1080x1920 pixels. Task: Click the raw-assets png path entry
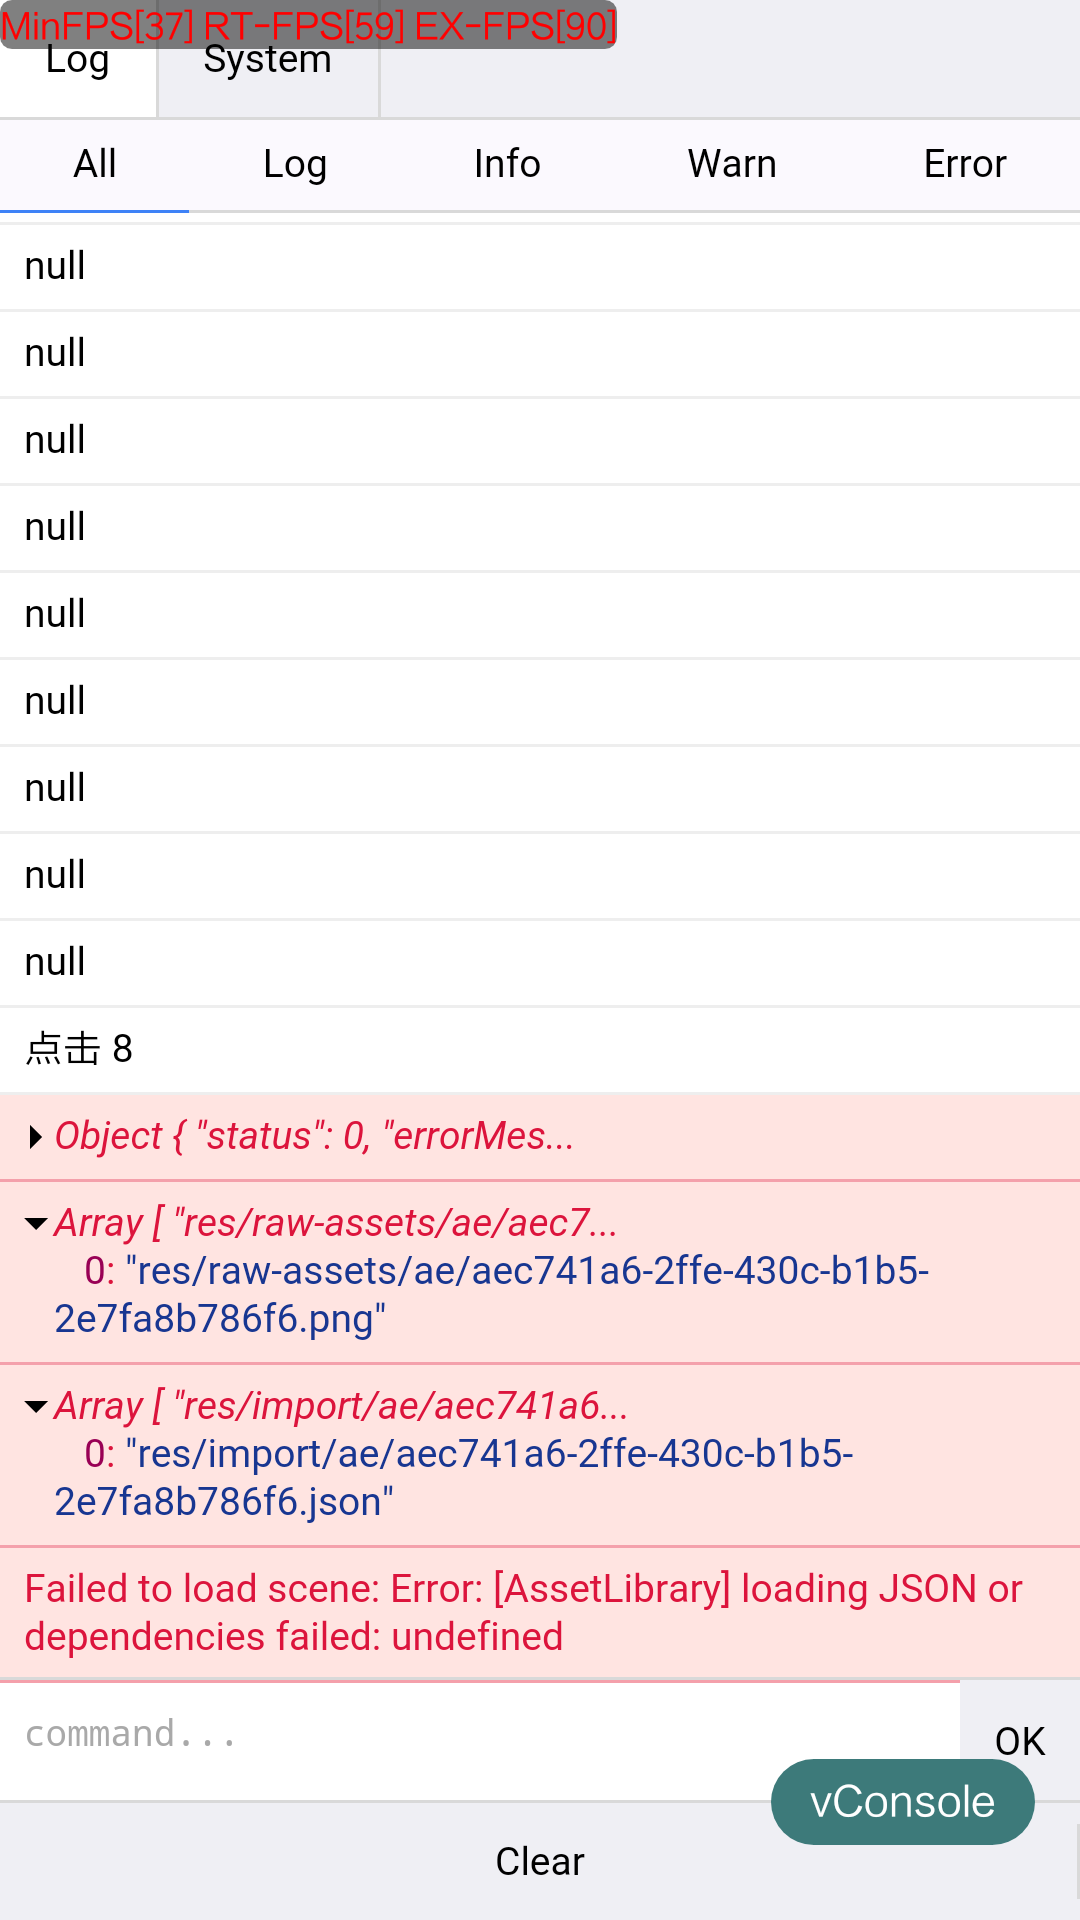point(492,1295)
